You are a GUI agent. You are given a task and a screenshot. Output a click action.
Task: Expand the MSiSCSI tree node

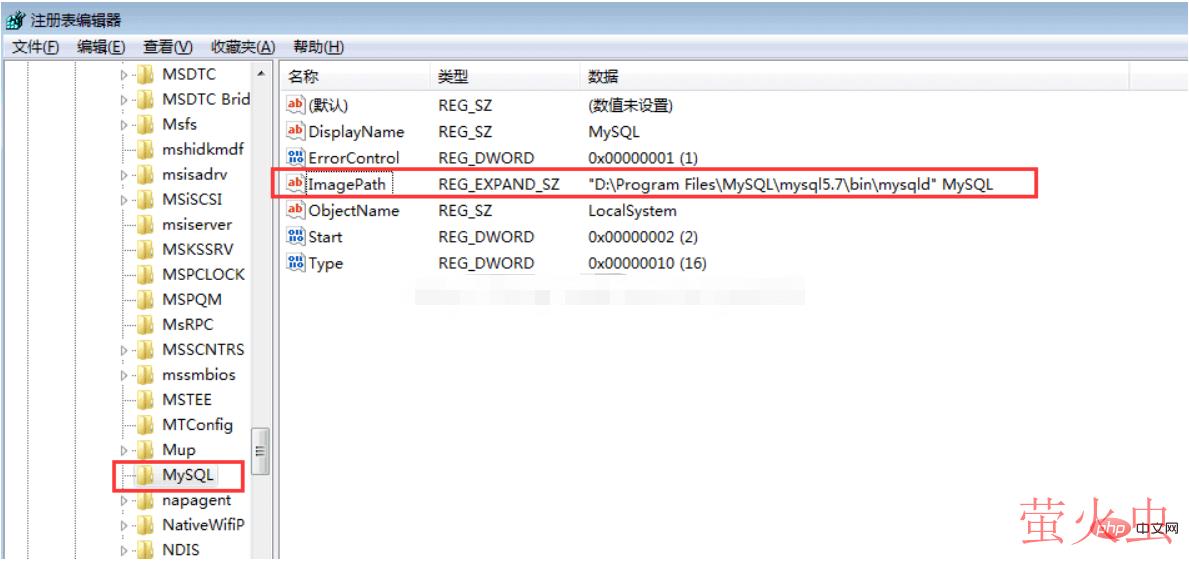pyautogui.click(x=124, y=199)
